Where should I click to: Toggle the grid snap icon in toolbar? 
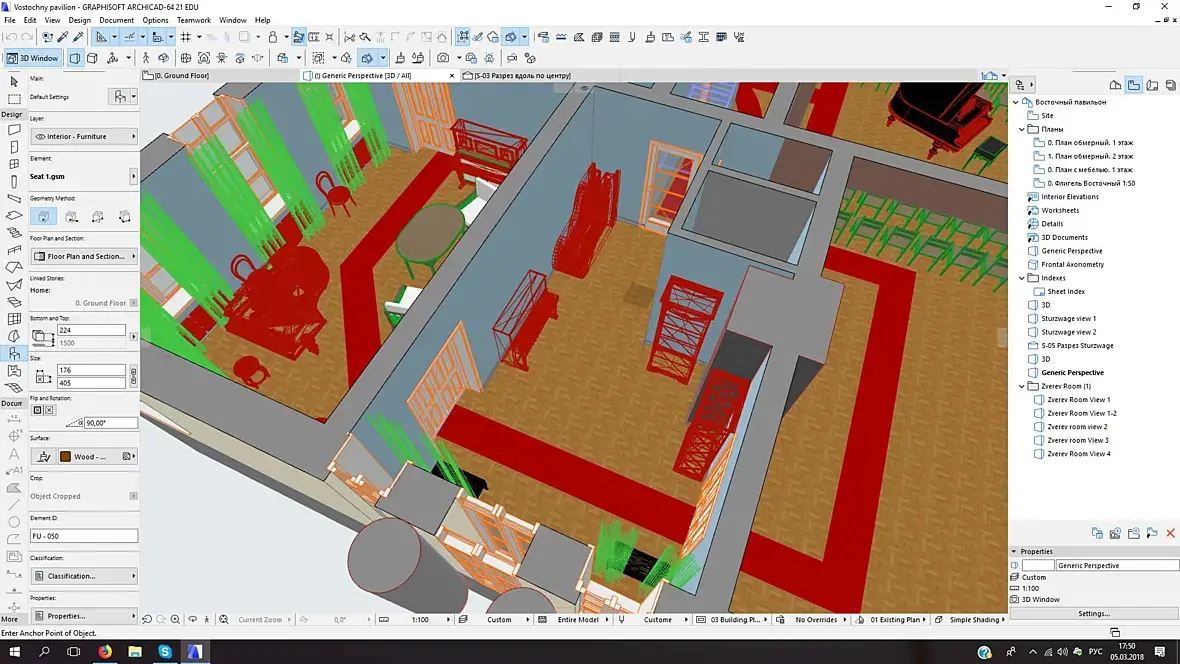coord(186,37)
